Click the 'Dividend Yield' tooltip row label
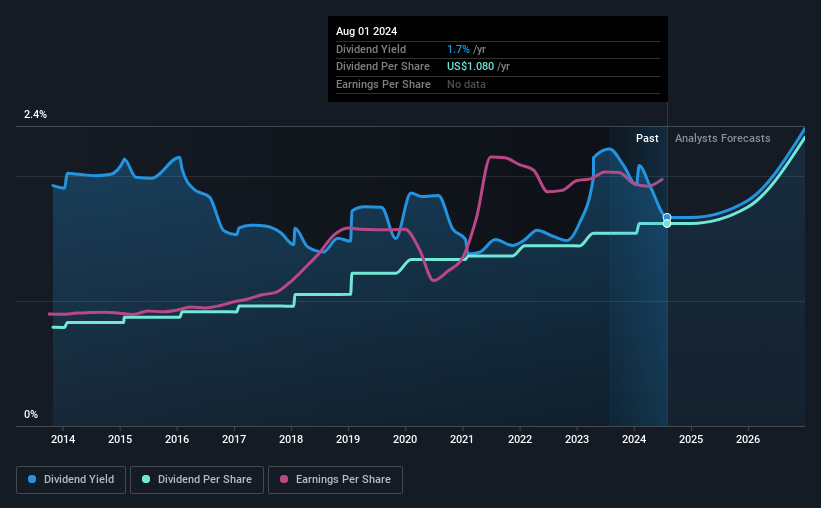Viewport: 821px width, 508px height. tap(371, 49)
